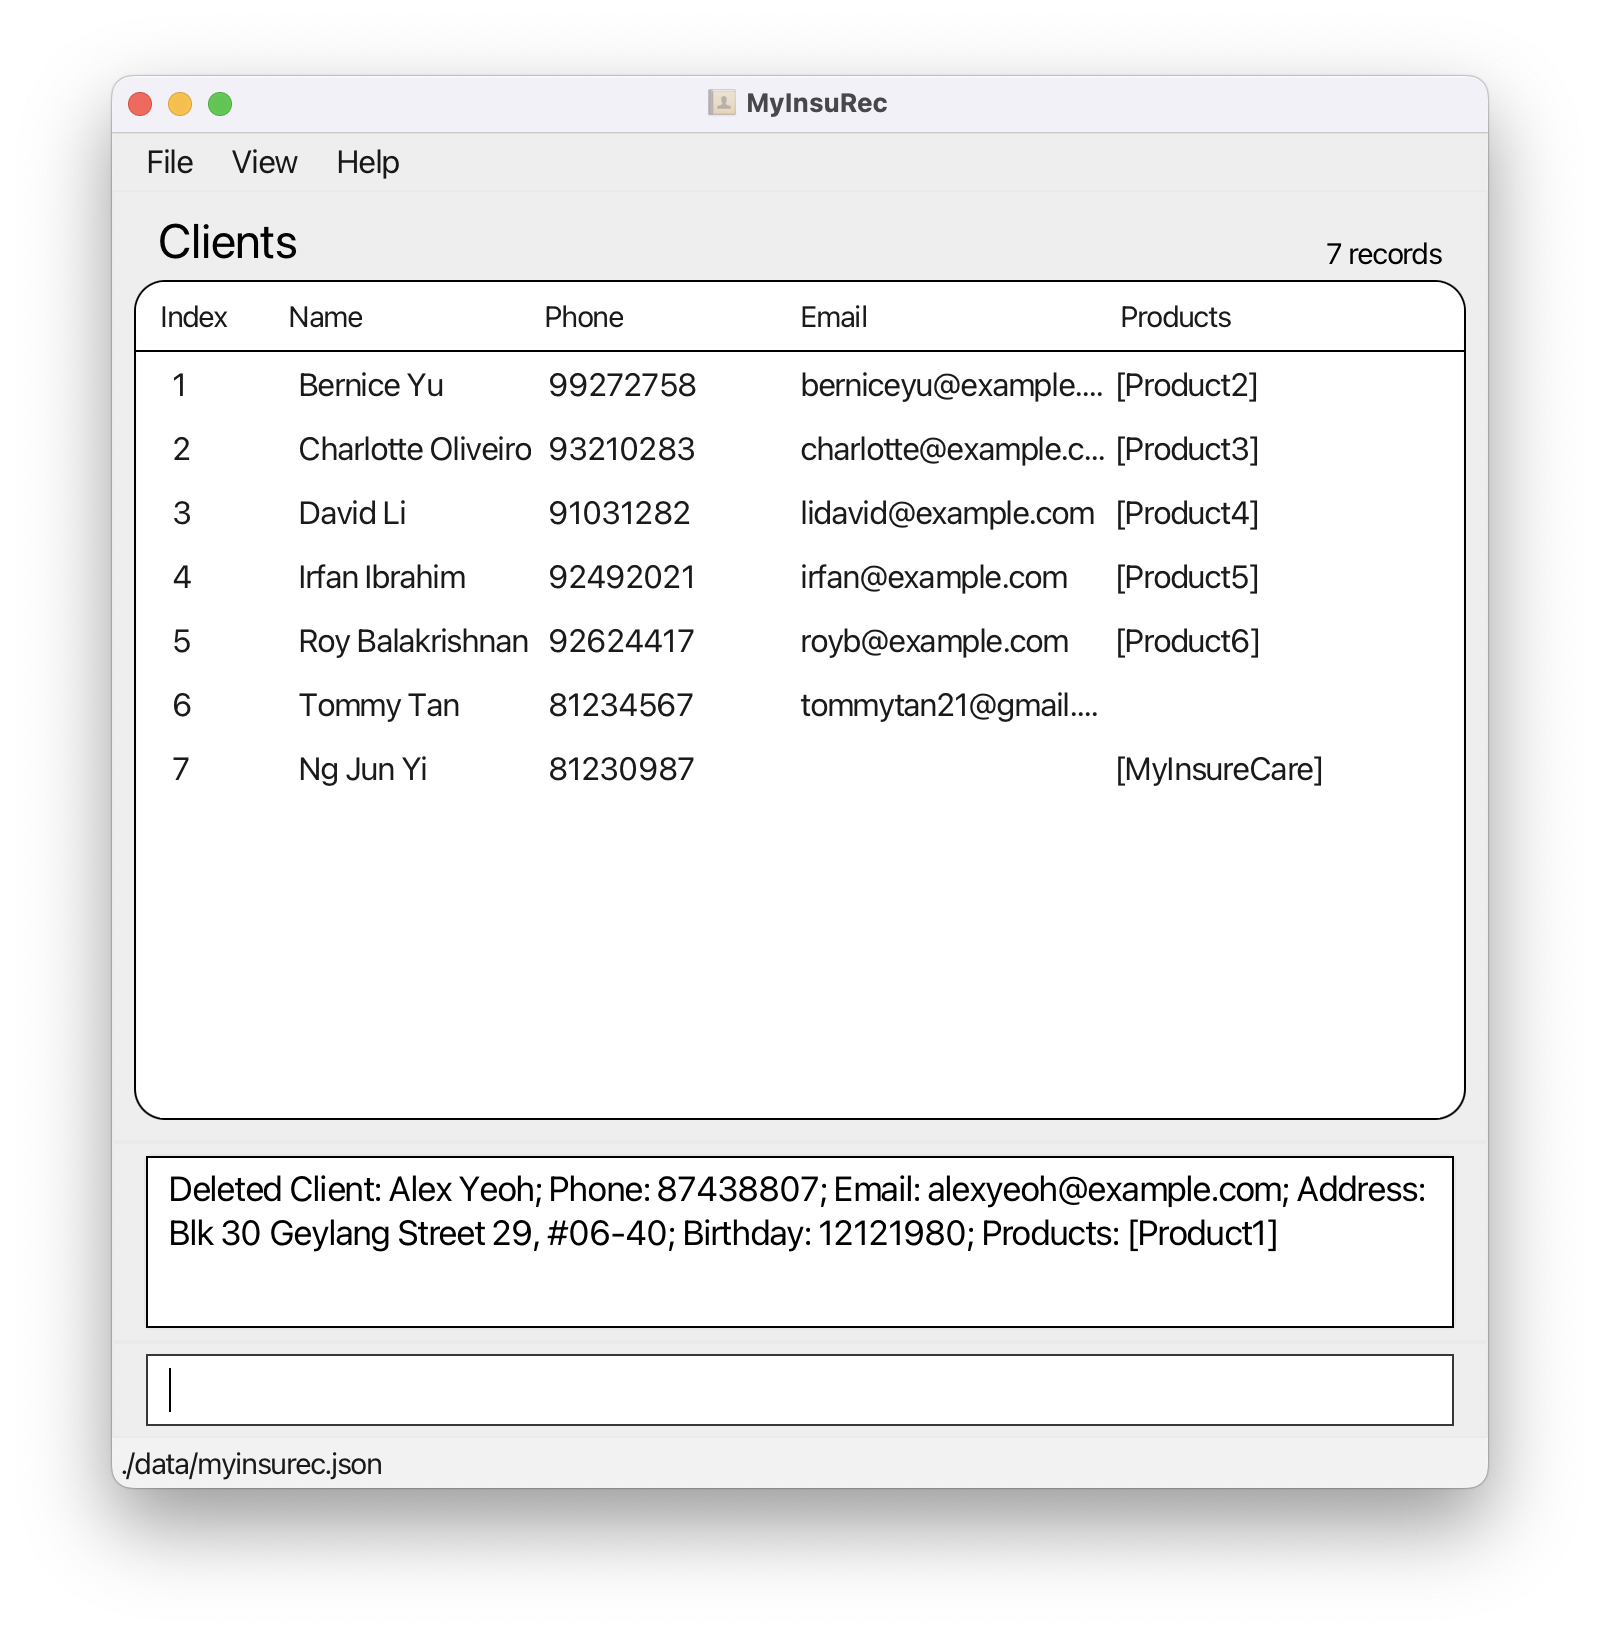The width and height of the screenshot is (1600, 1636).
Task: Click the Index column header
Action: pos(194,317)
